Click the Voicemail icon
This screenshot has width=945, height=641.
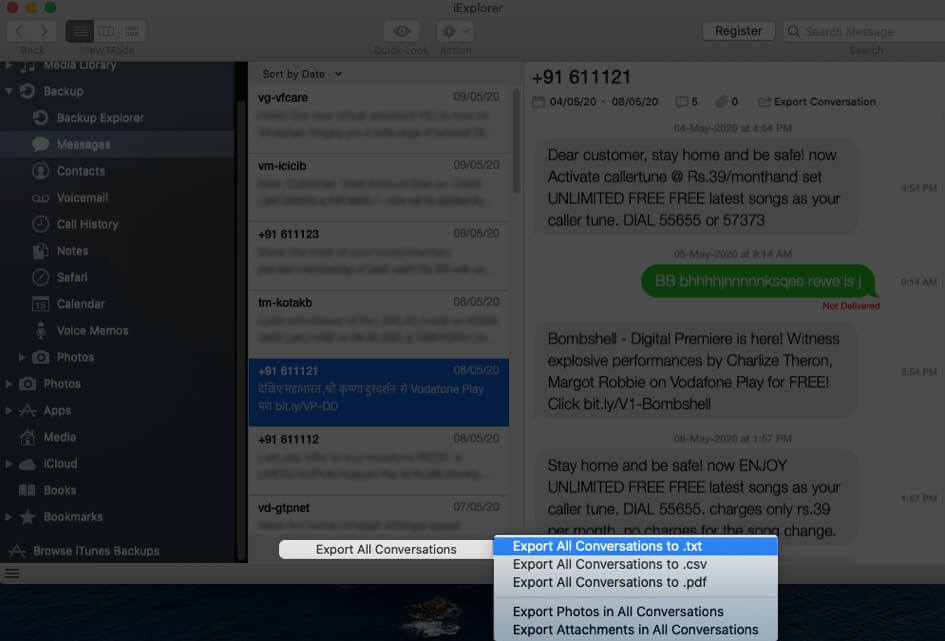(40, 198)
